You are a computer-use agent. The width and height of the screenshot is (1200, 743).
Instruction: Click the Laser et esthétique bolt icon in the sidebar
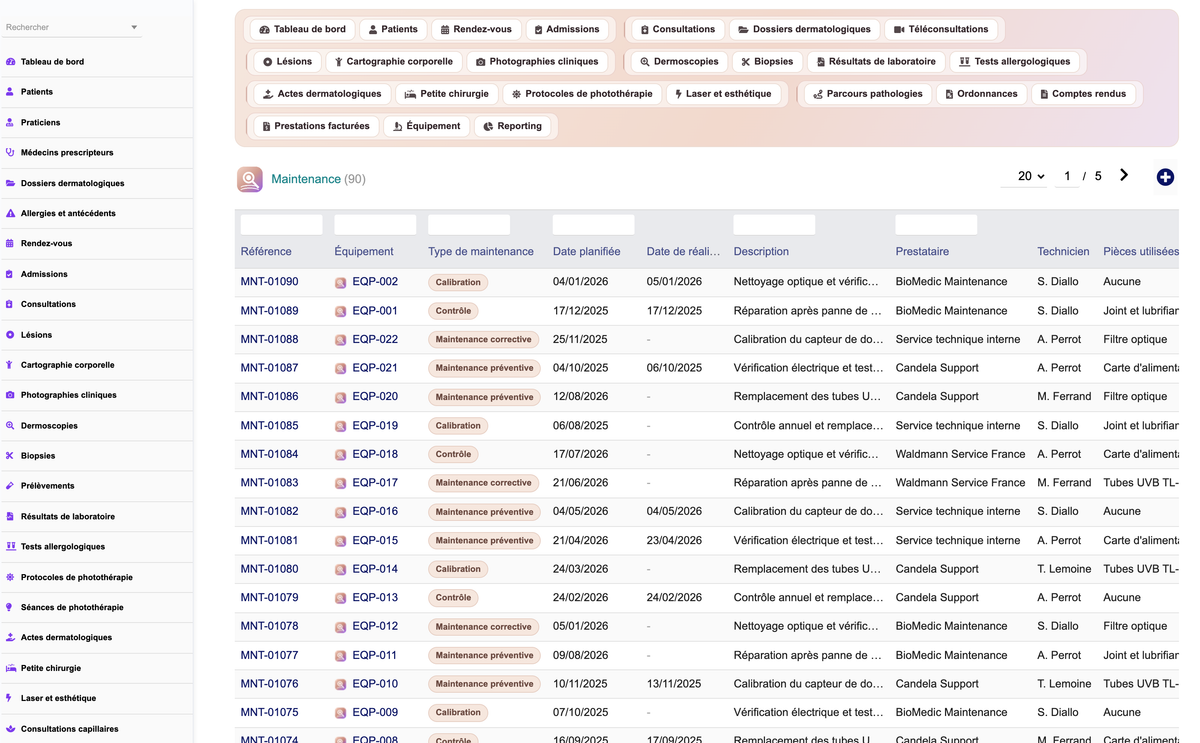click(x=10, y=698)
